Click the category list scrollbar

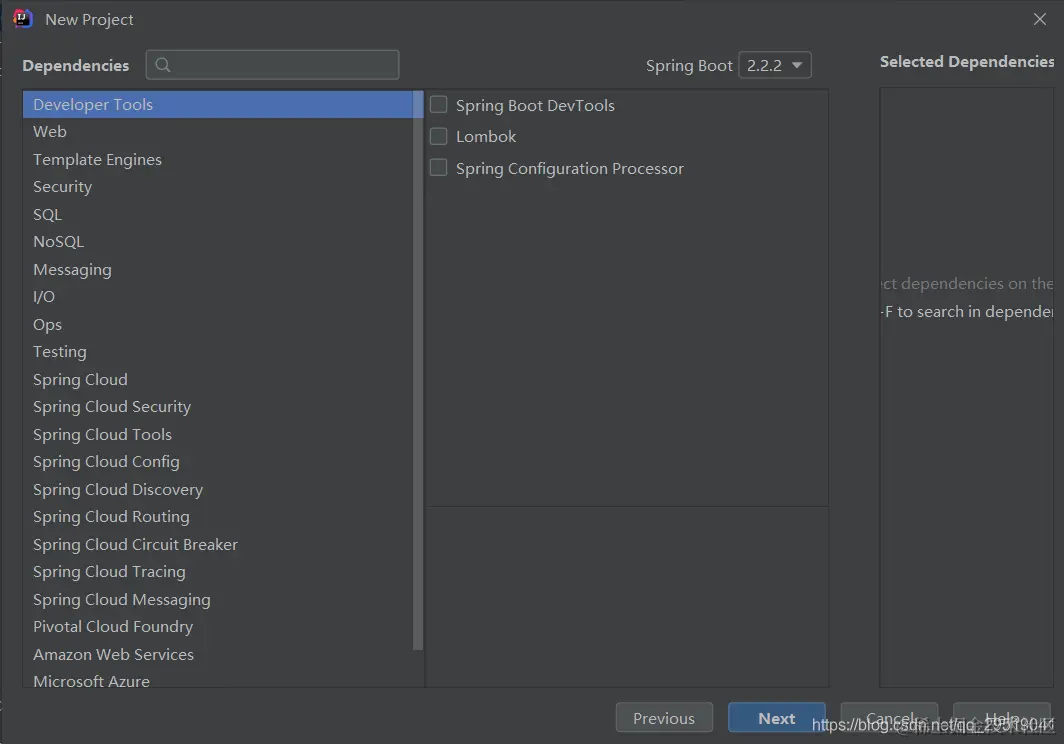[x=418, y=371]
